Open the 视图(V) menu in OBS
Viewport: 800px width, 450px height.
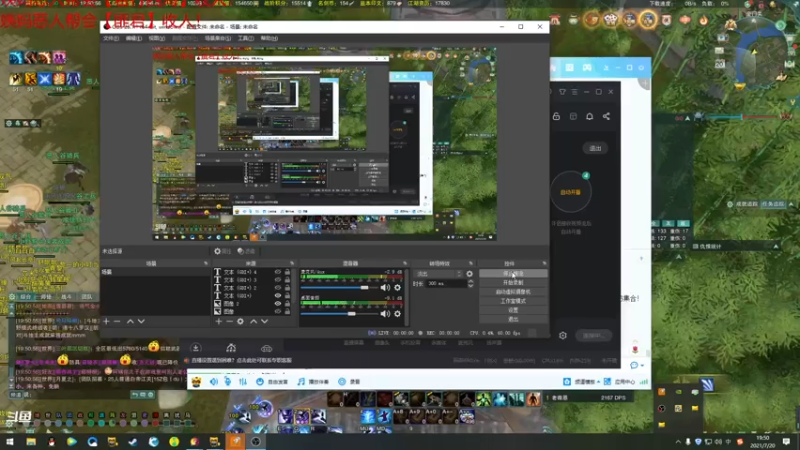[157, 38]
